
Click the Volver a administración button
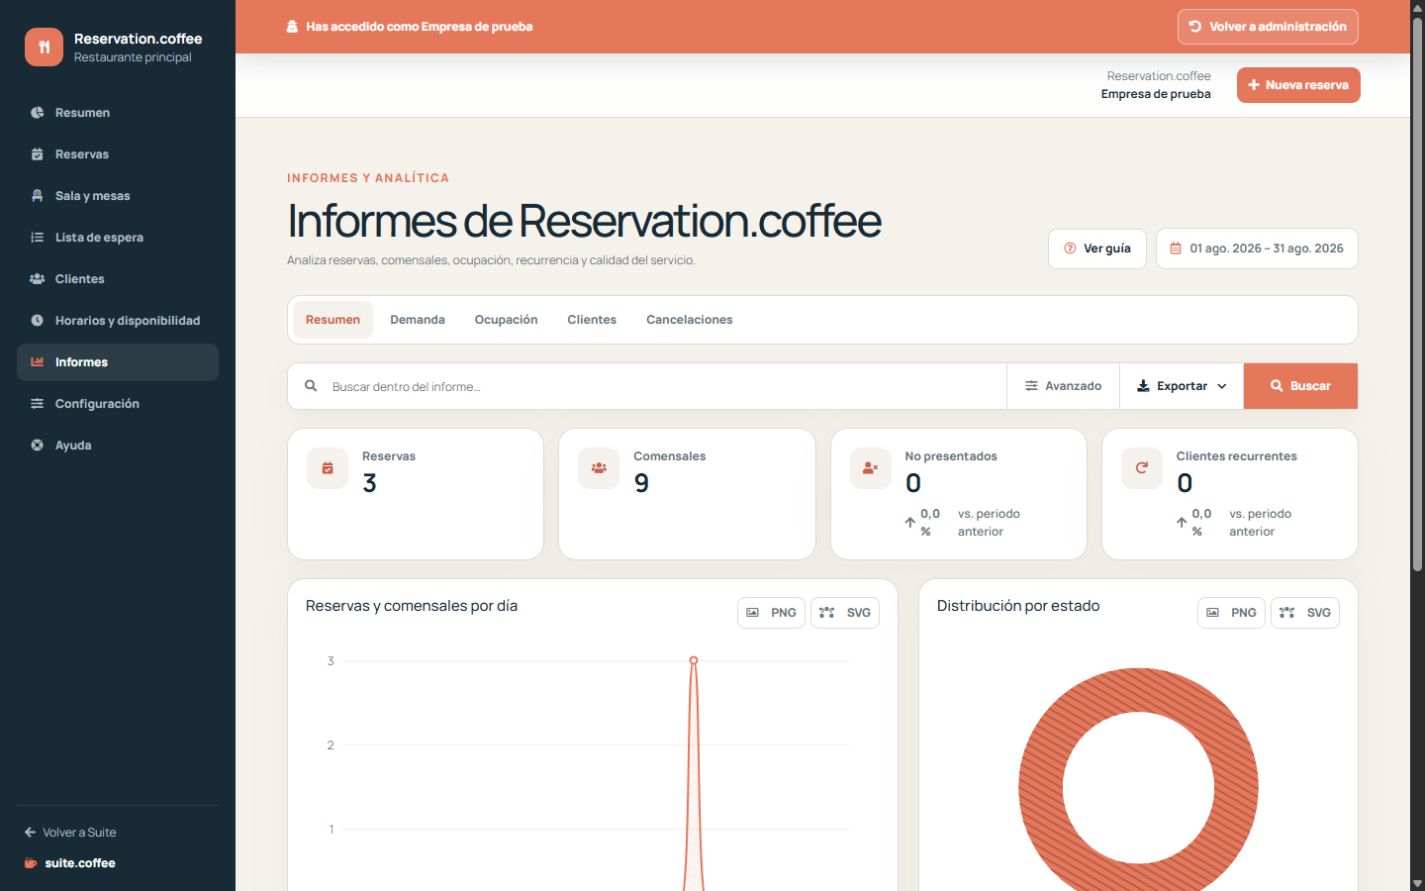click(x=1268, y=27)
